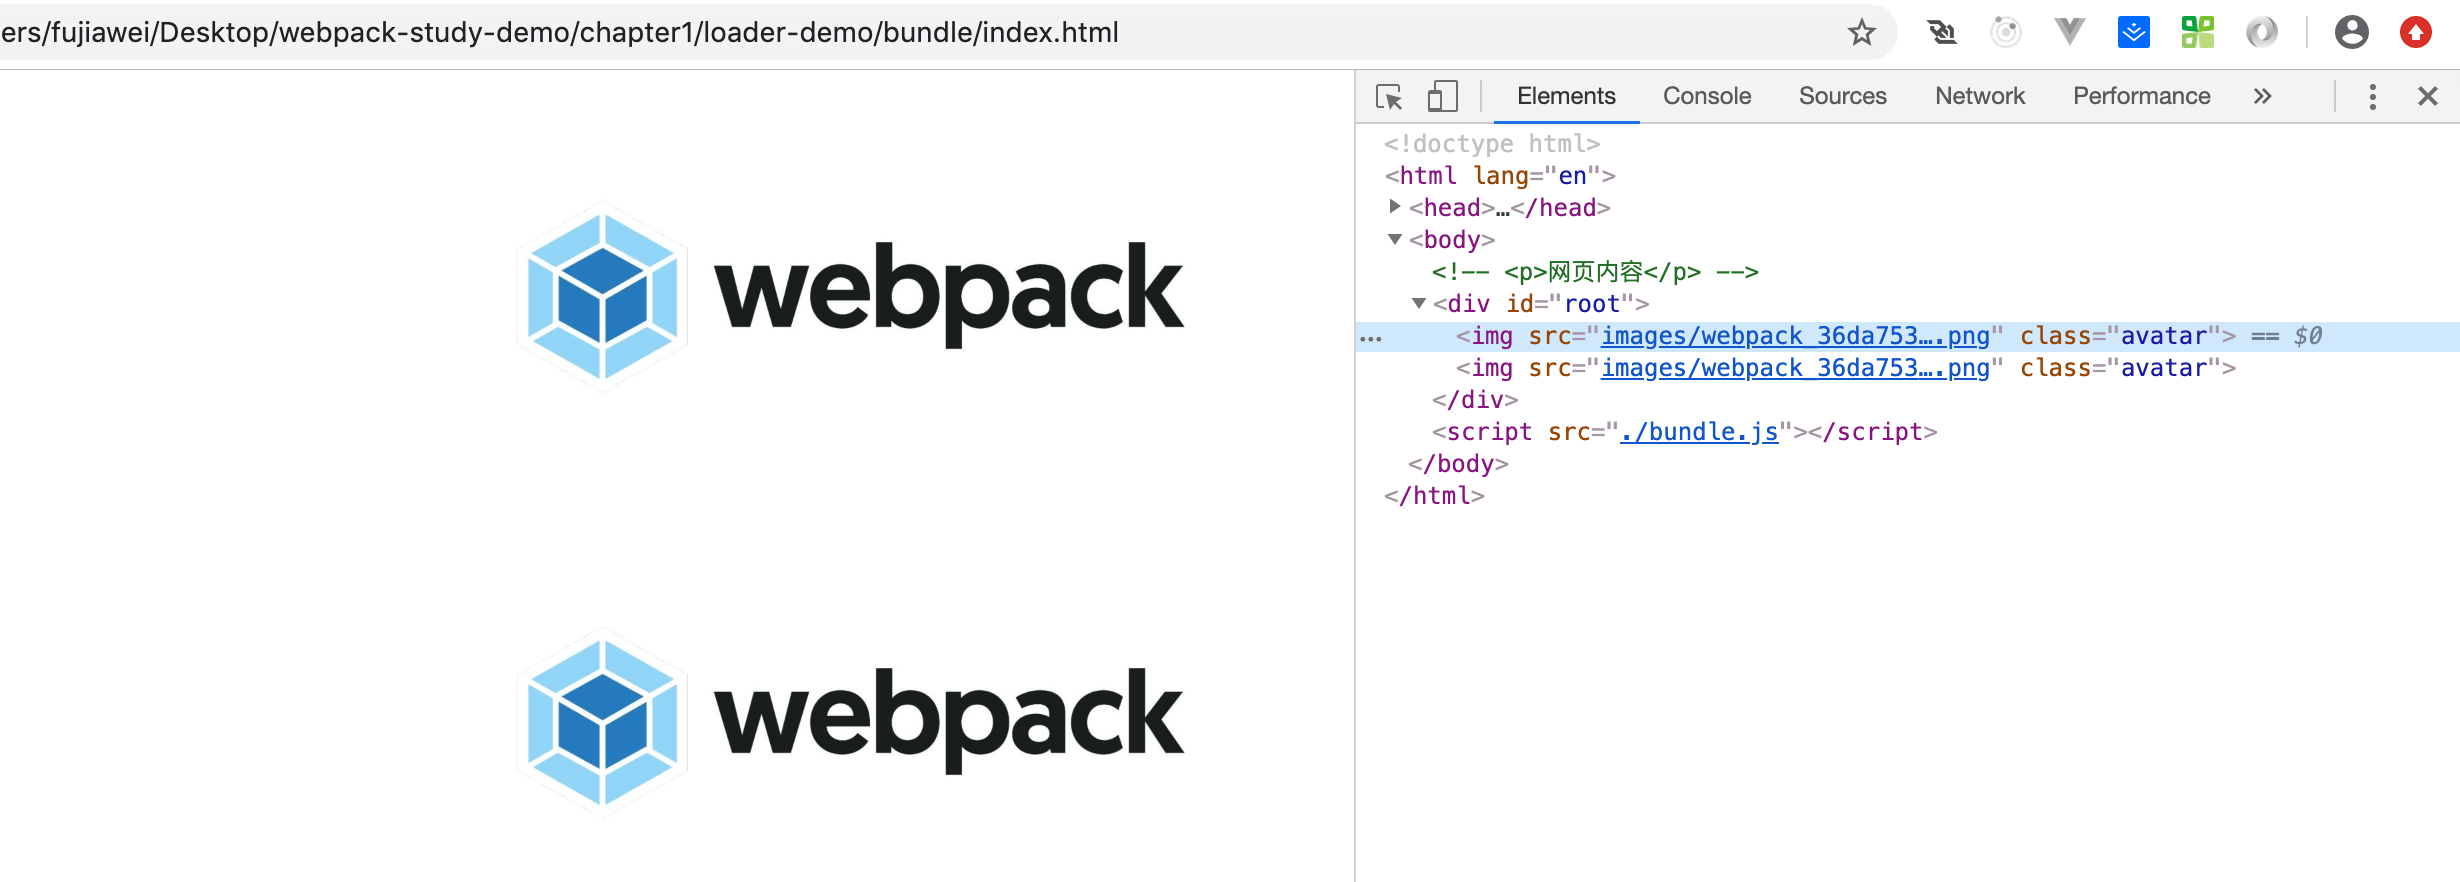2460x882 pixels.
Task: Switch to the Console tab
Action: click(1706, 97)
